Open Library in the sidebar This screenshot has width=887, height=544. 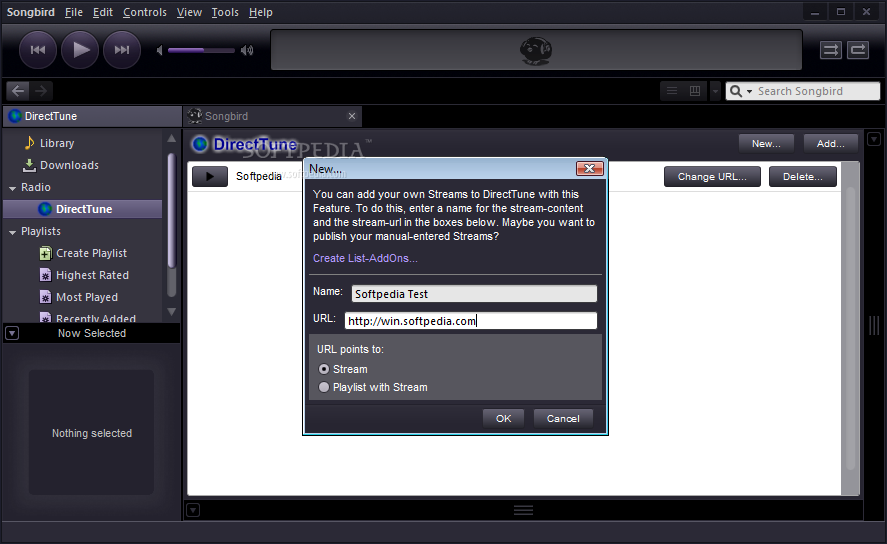(x=57, y=143)
